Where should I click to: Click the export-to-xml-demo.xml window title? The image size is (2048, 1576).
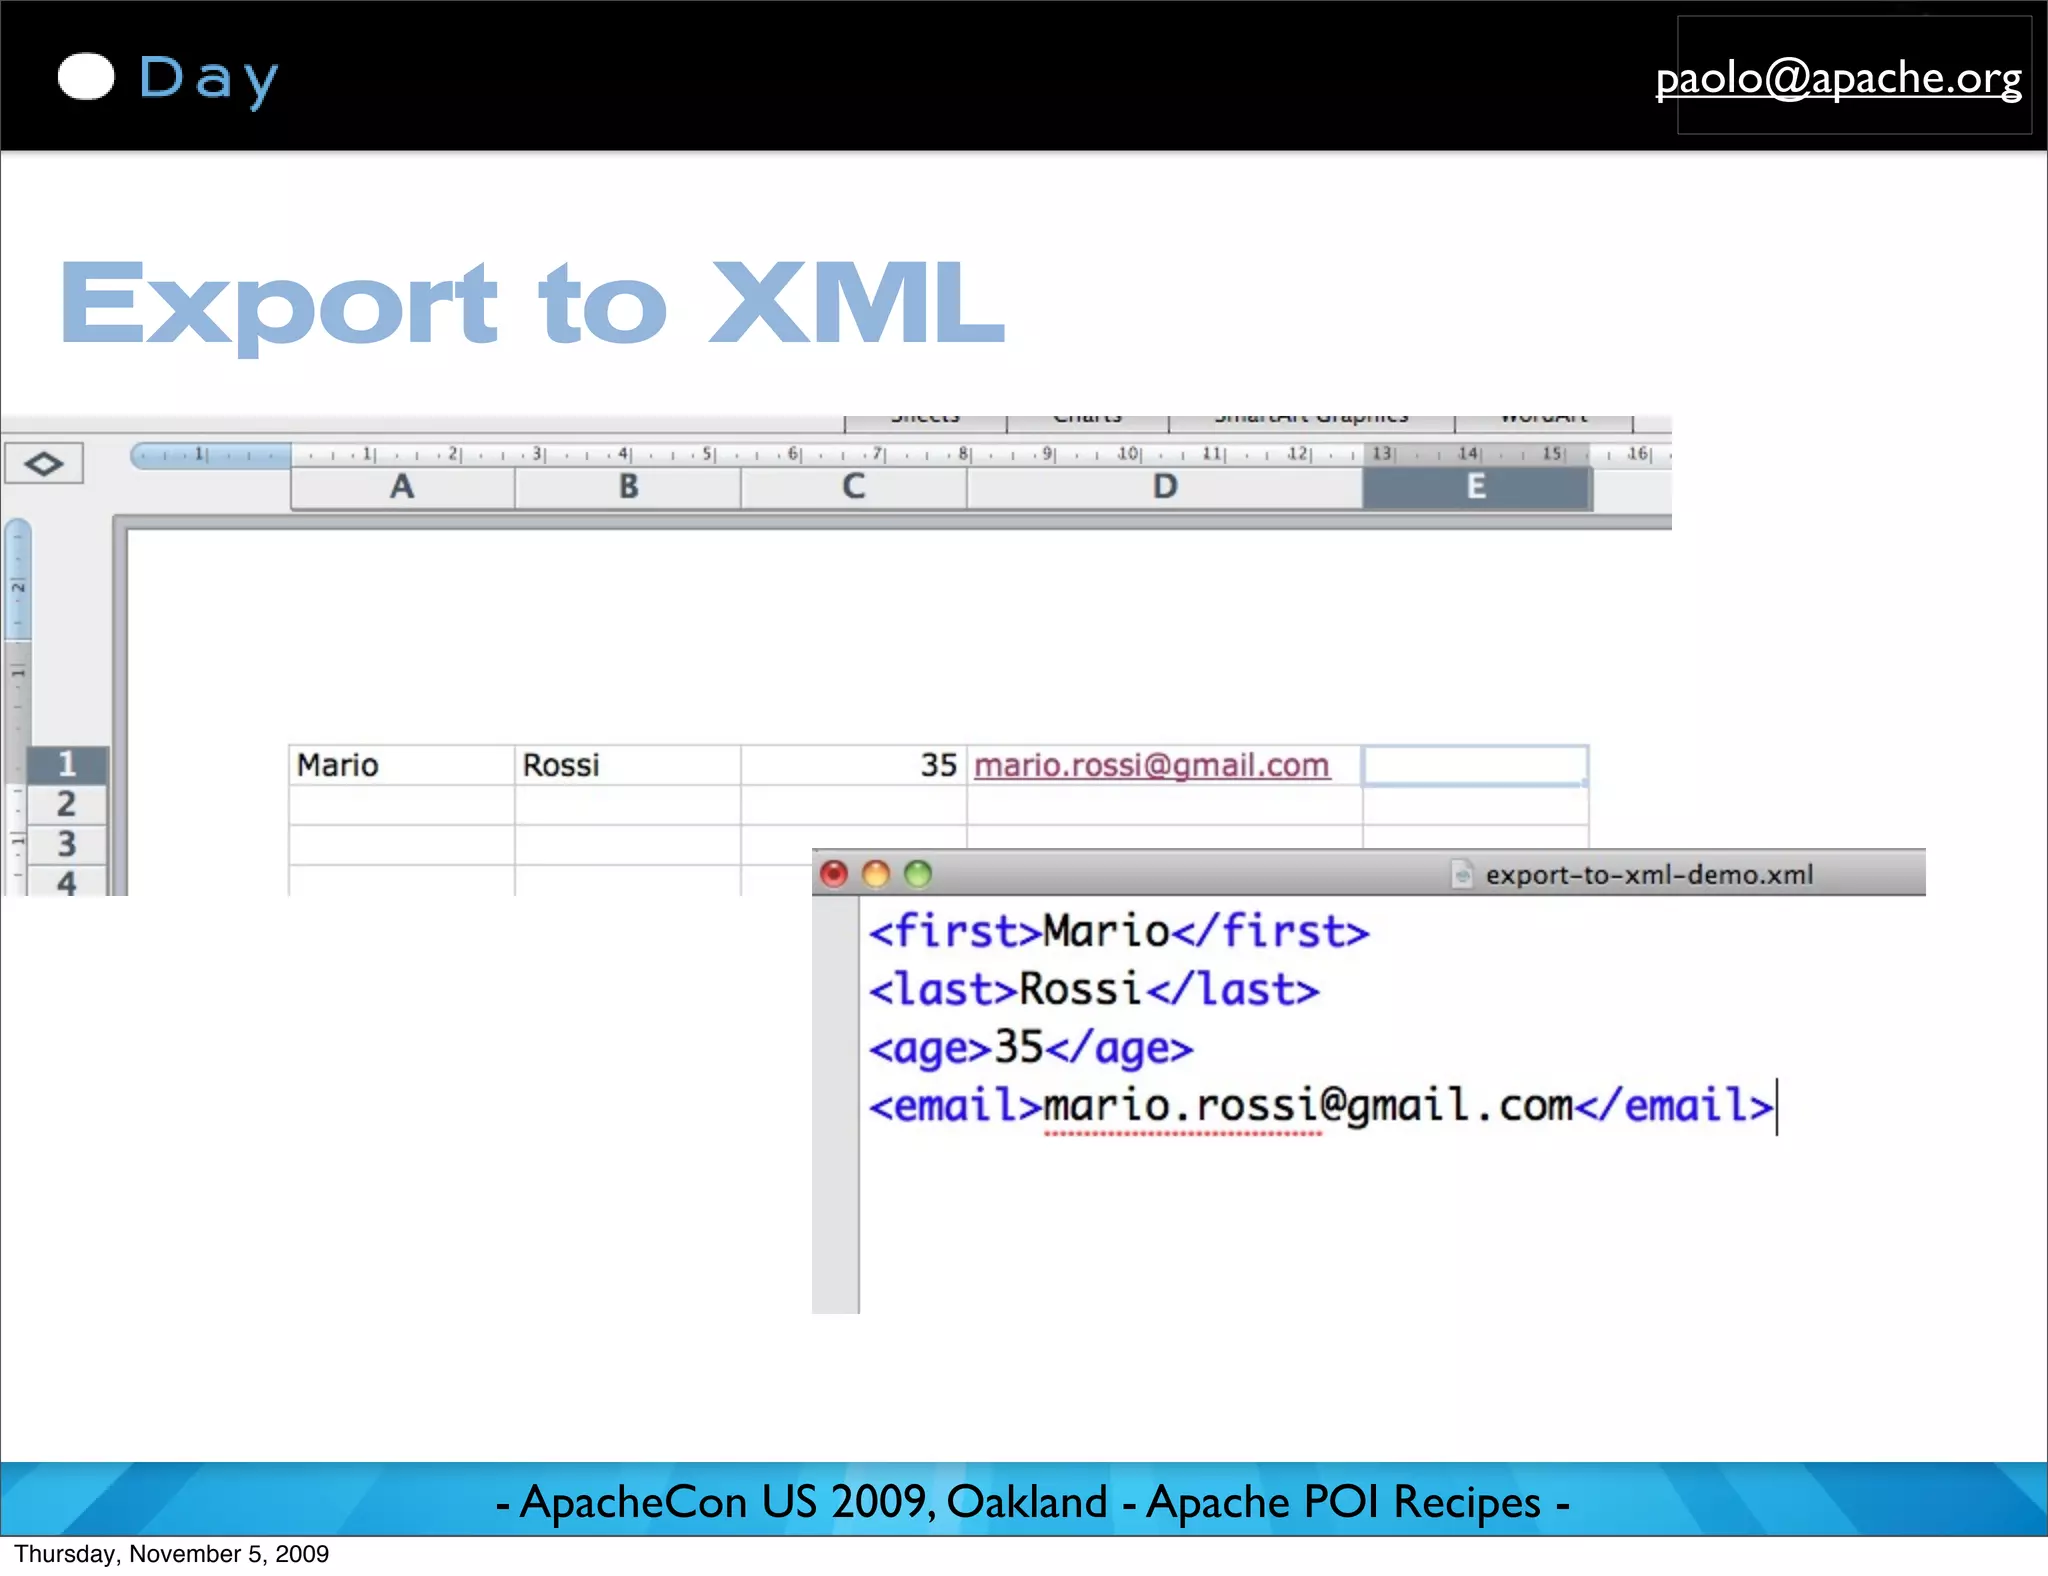pyautogui.click(x=1649, y=875)
